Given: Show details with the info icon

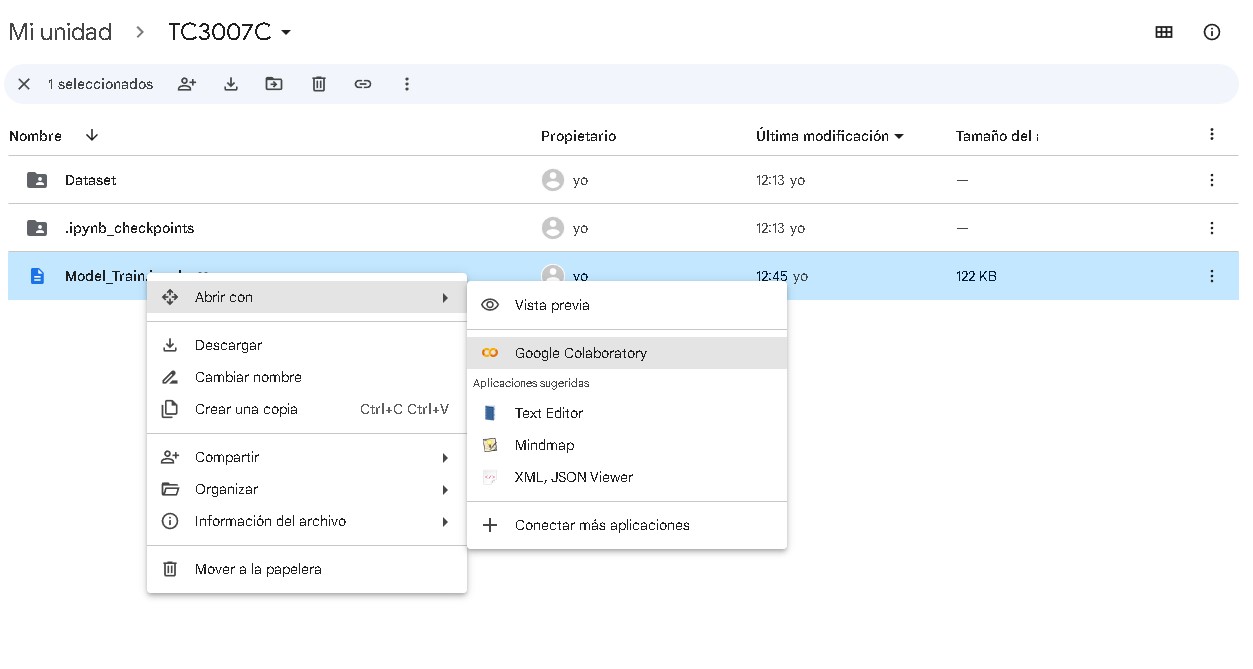Looking at the screenshot, I should tap(1212, 32).
